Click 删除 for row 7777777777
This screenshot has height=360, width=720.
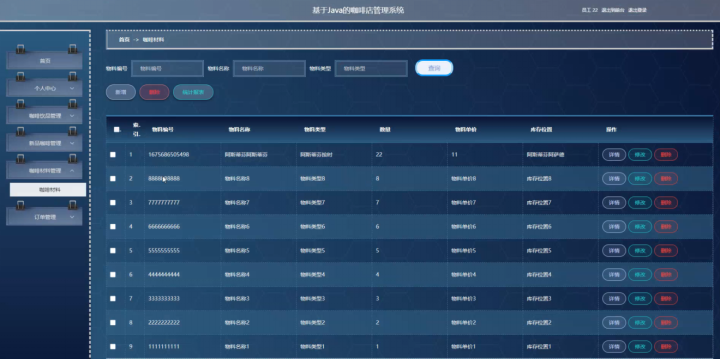666,202
